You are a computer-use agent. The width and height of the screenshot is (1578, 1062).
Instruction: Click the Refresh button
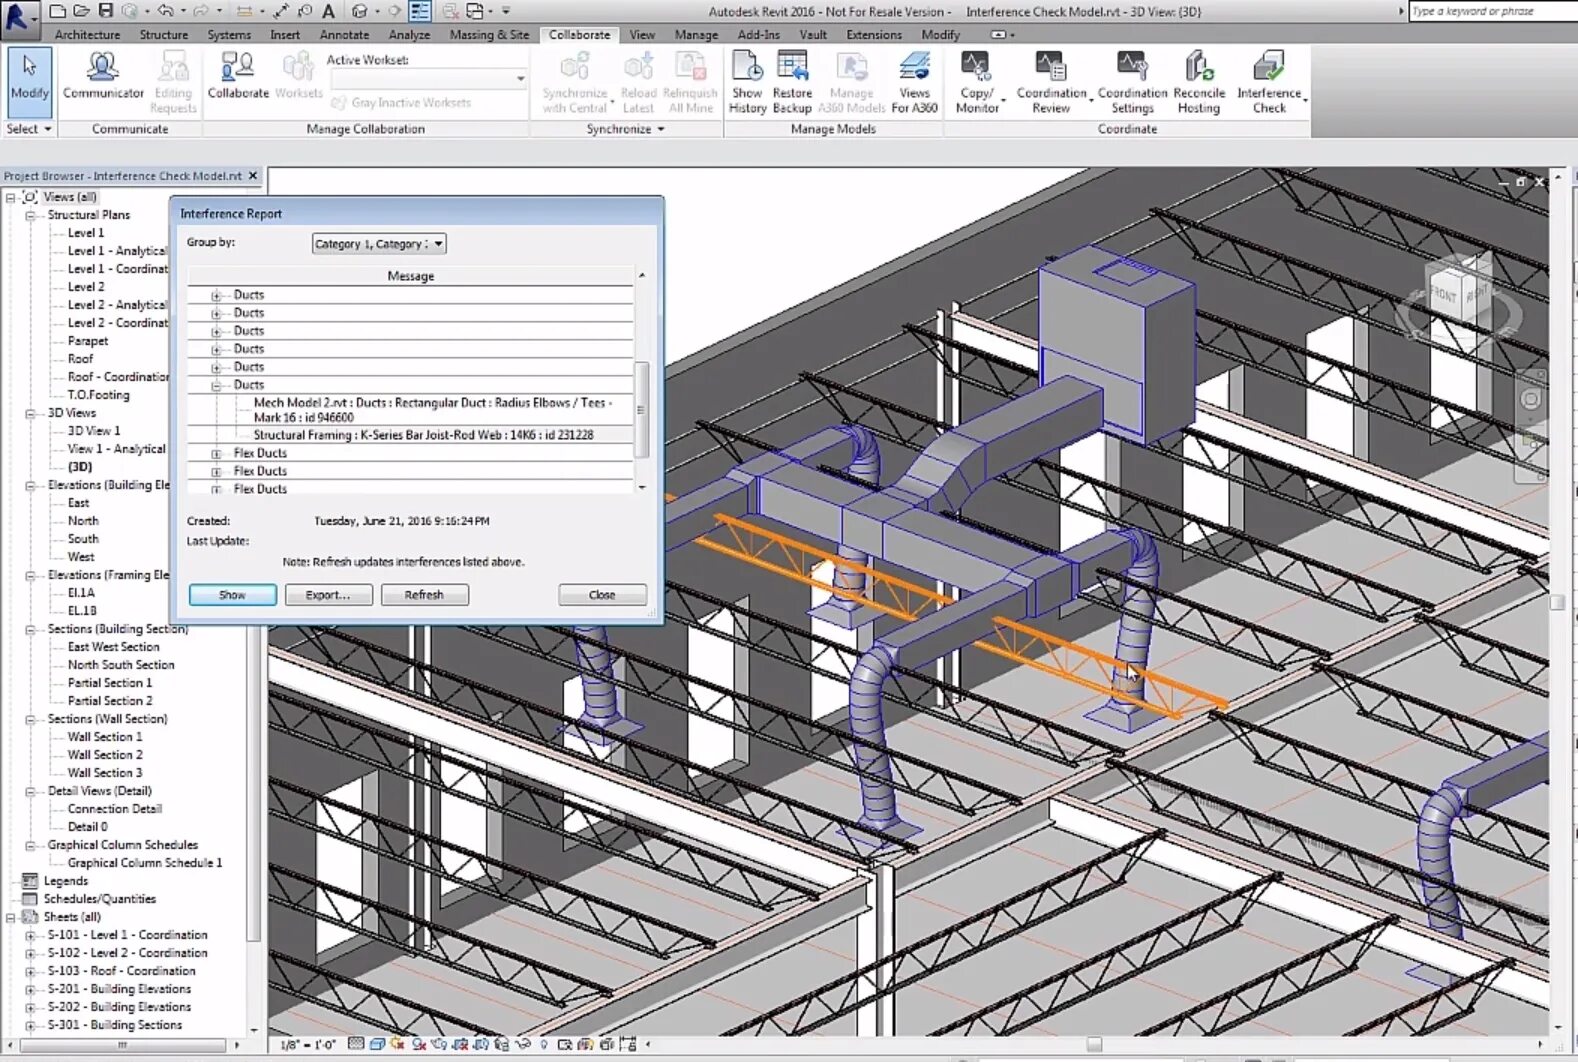pyautogui.click(x=424, y=595)
